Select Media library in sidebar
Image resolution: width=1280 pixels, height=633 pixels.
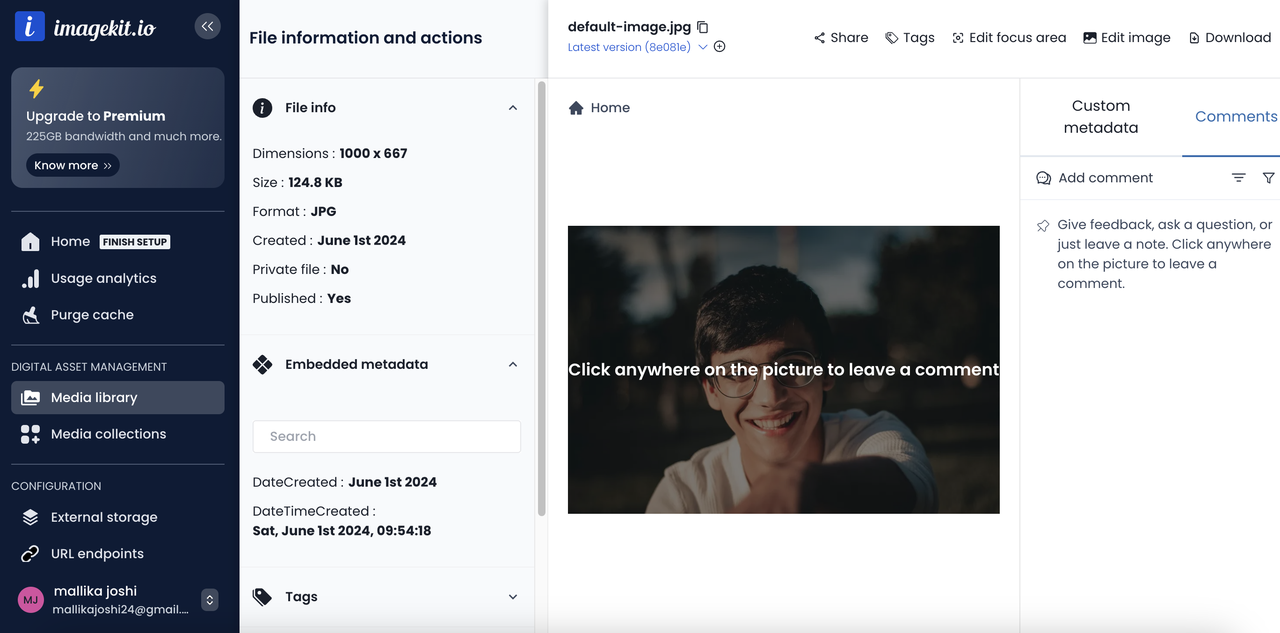(117, 397)
